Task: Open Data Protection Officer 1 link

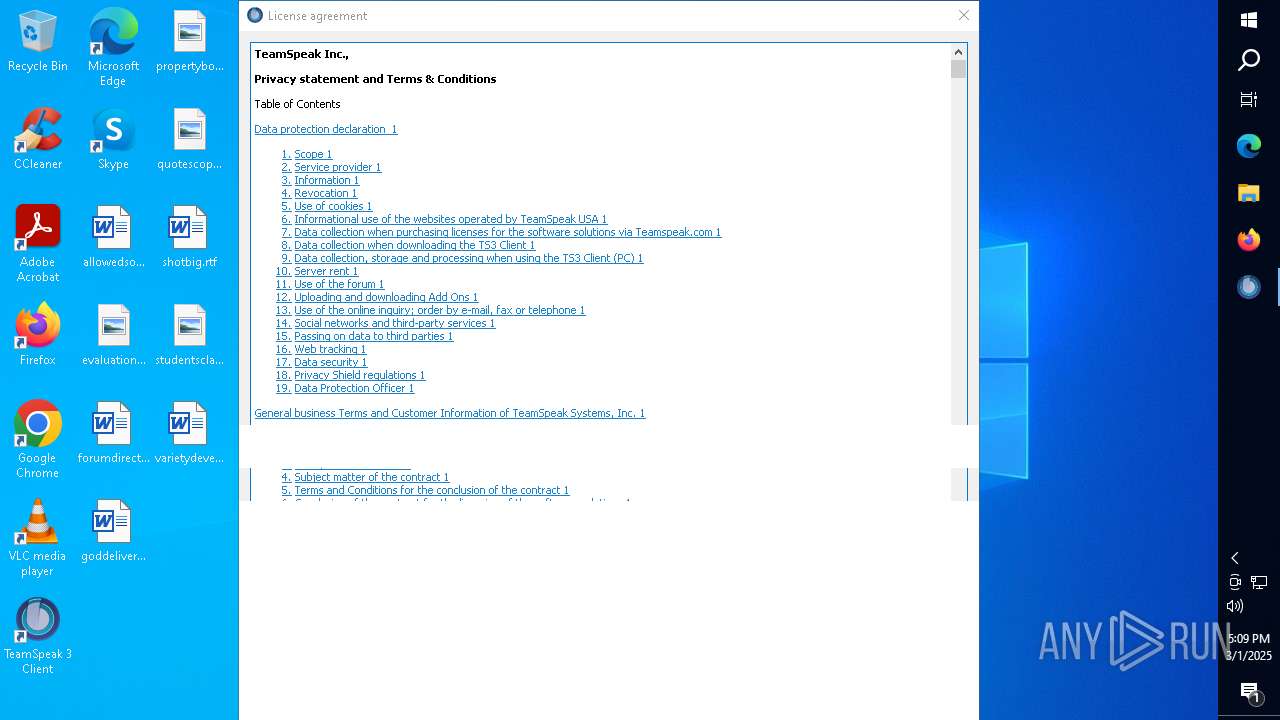Action: pos(354,388)
